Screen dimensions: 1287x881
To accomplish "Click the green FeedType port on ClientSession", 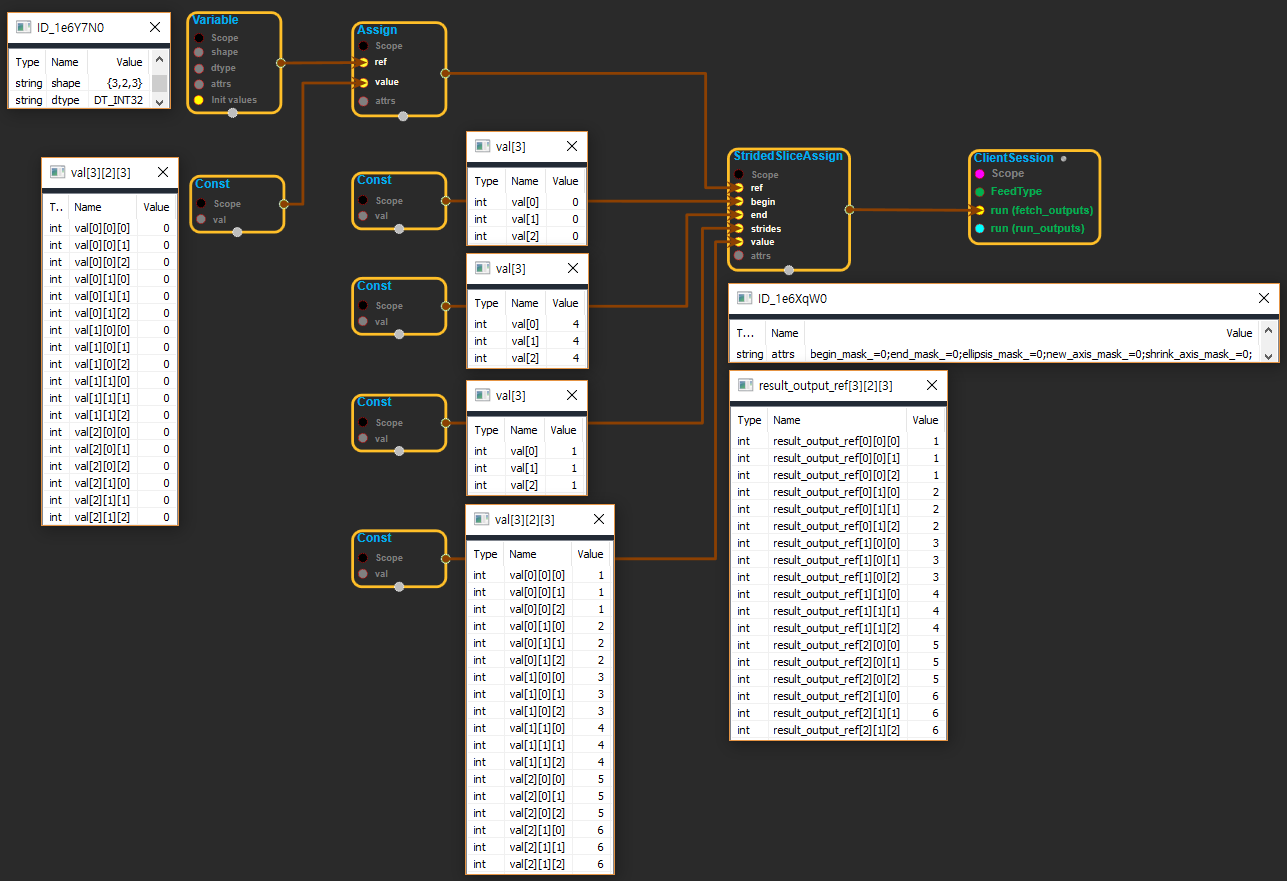I will point(980,192).
